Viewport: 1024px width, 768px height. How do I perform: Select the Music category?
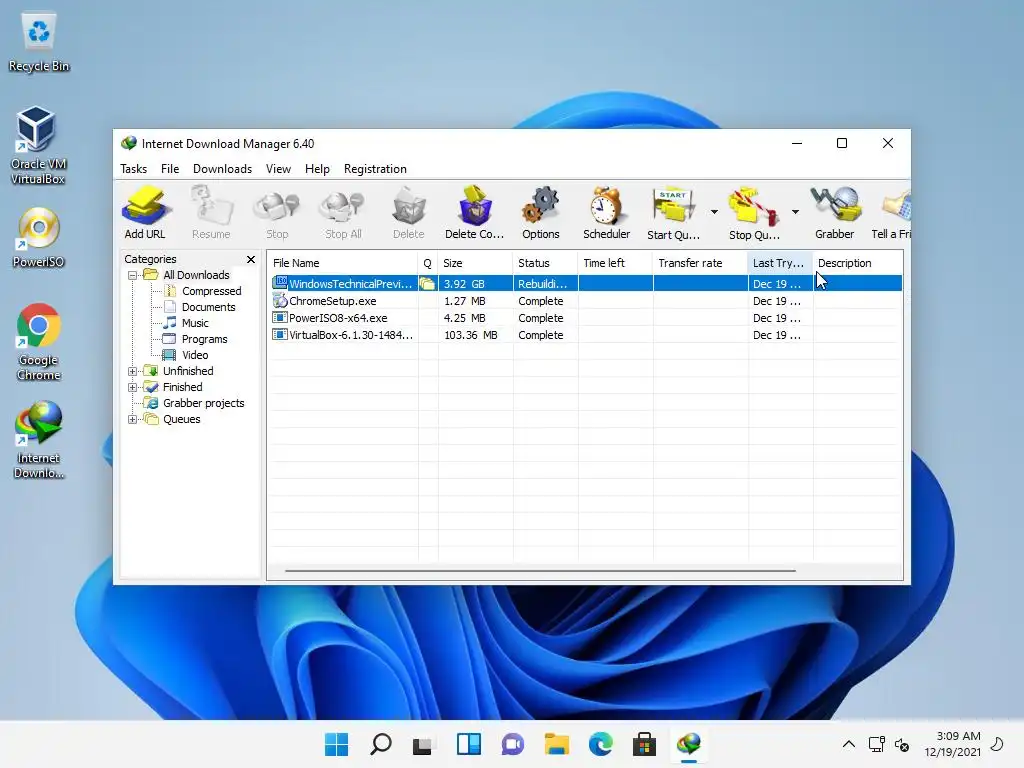point(195,323)
